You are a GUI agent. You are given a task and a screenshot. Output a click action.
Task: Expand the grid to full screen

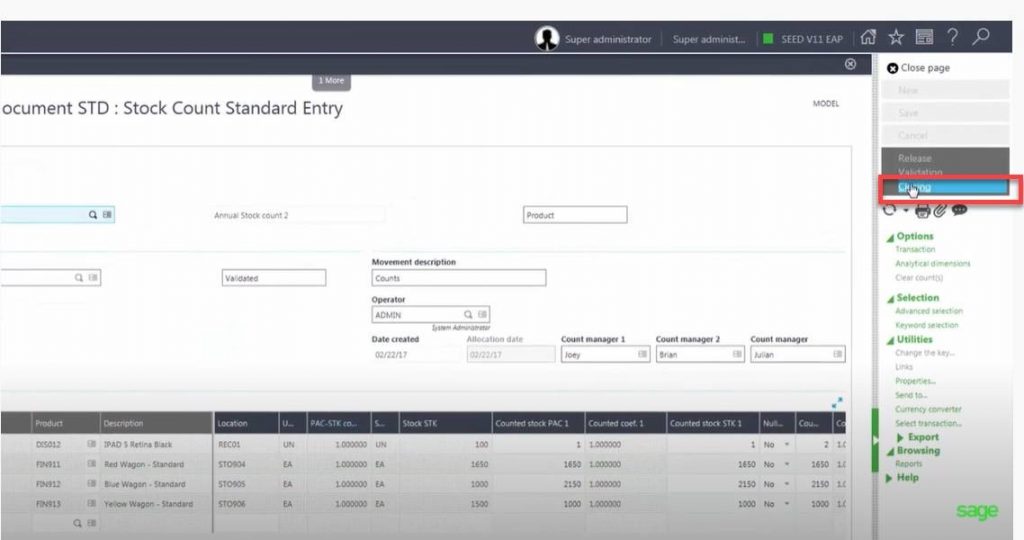click(836, 403)
